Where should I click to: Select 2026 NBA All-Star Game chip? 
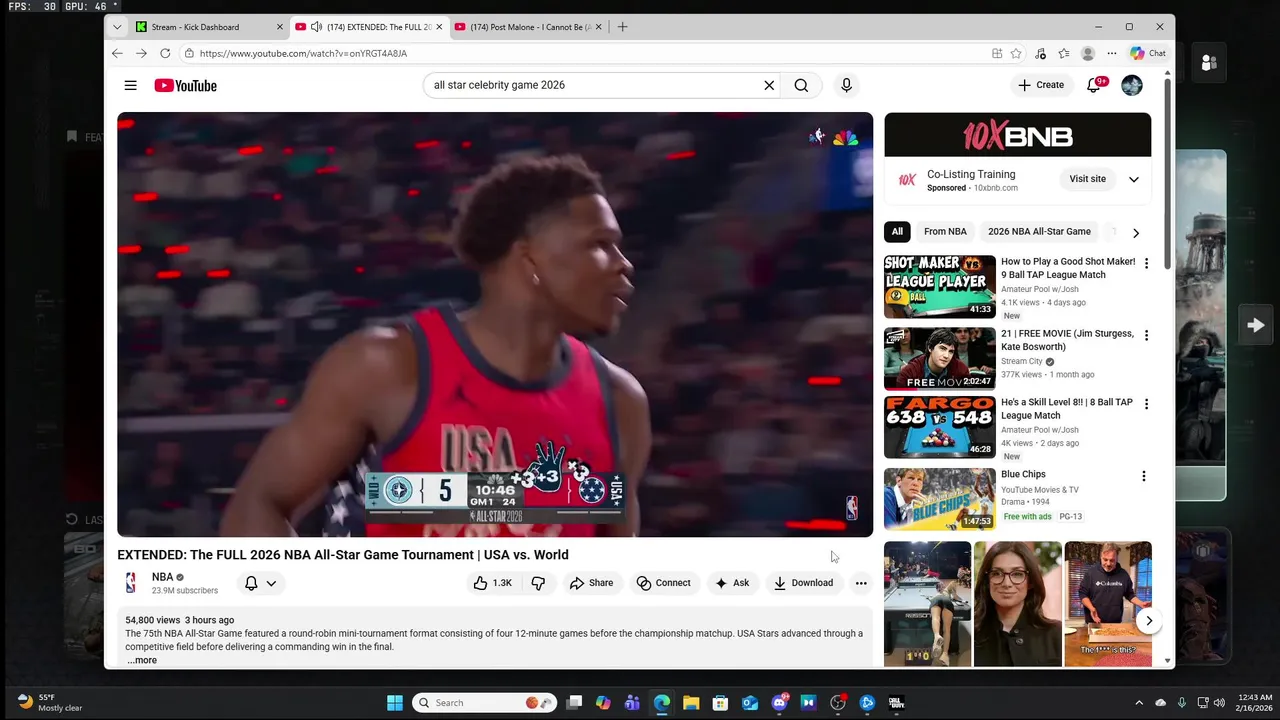pyautogui.click(x=1039, y=232)
